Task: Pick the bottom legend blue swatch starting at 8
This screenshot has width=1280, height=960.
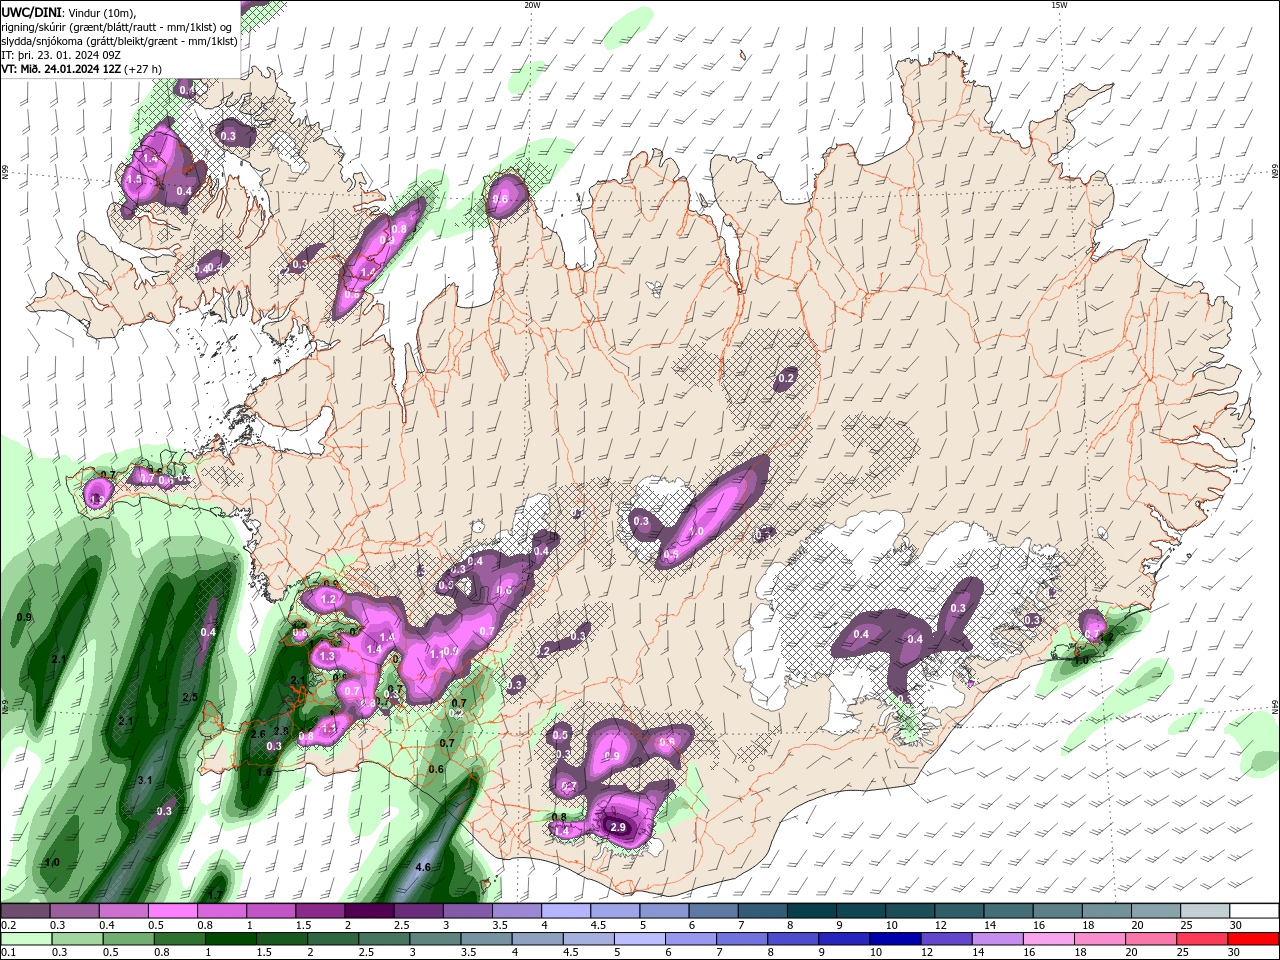Action: pyautogui.click(x=794, y=938)
